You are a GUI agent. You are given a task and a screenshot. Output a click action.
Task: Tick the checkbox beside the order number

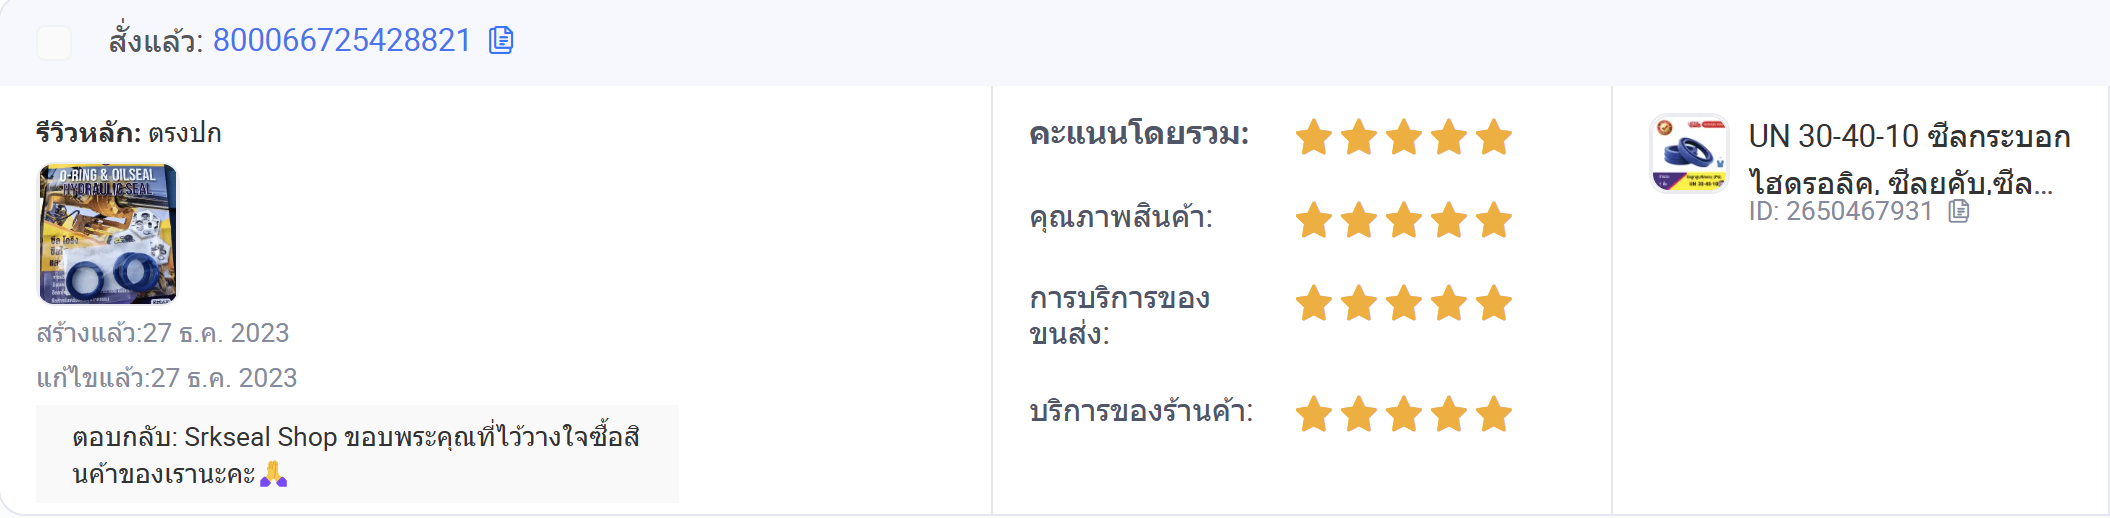pos(54,42)
